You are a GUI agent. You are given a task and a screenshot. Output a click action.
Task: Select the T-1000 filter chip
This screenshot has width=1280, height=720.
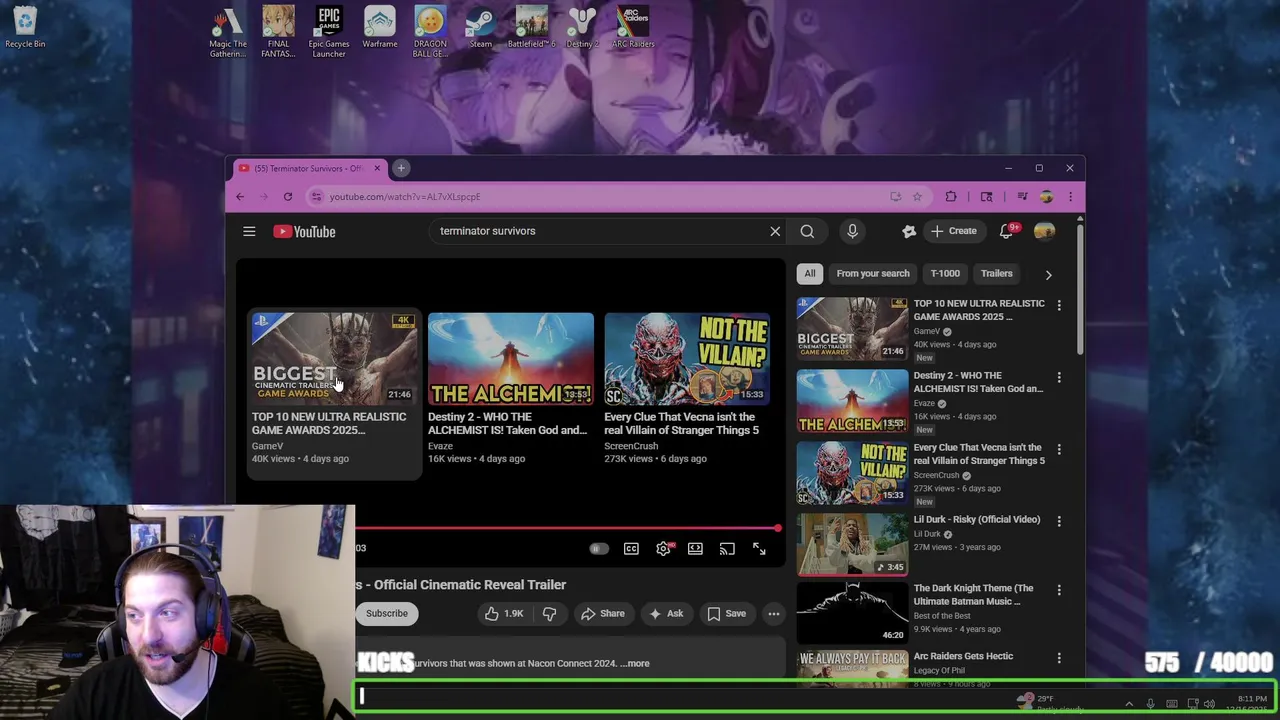click(x=945, y=273)
